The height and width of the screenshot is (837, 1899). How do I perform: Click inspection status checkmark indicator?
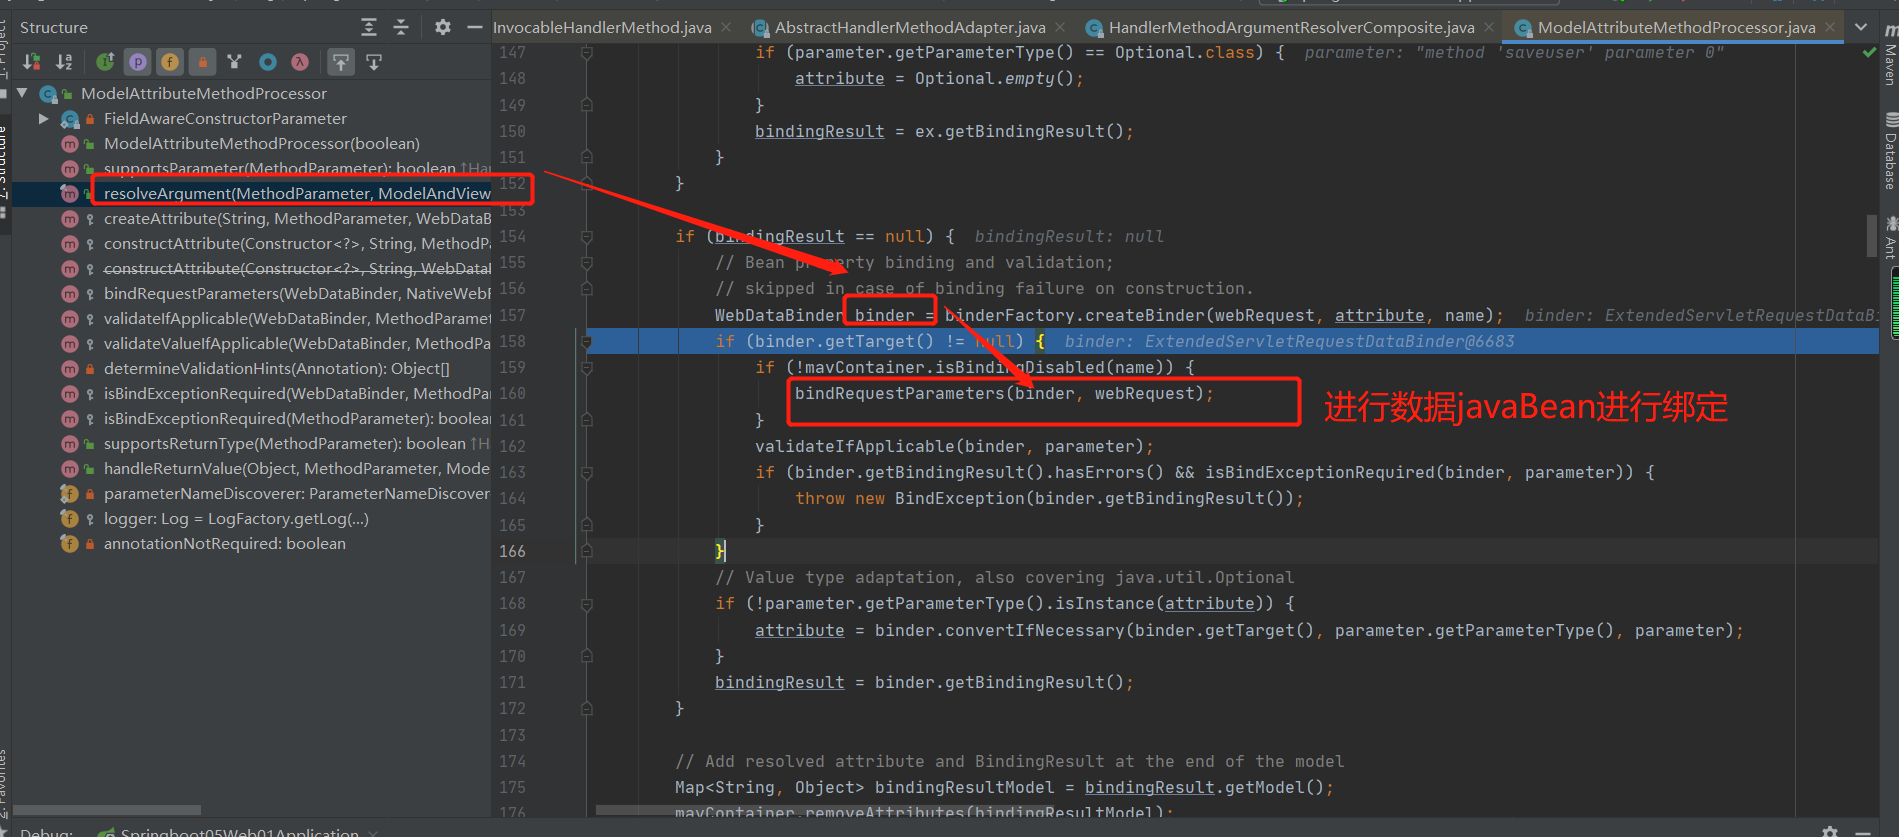click(x=1869, y=53)
